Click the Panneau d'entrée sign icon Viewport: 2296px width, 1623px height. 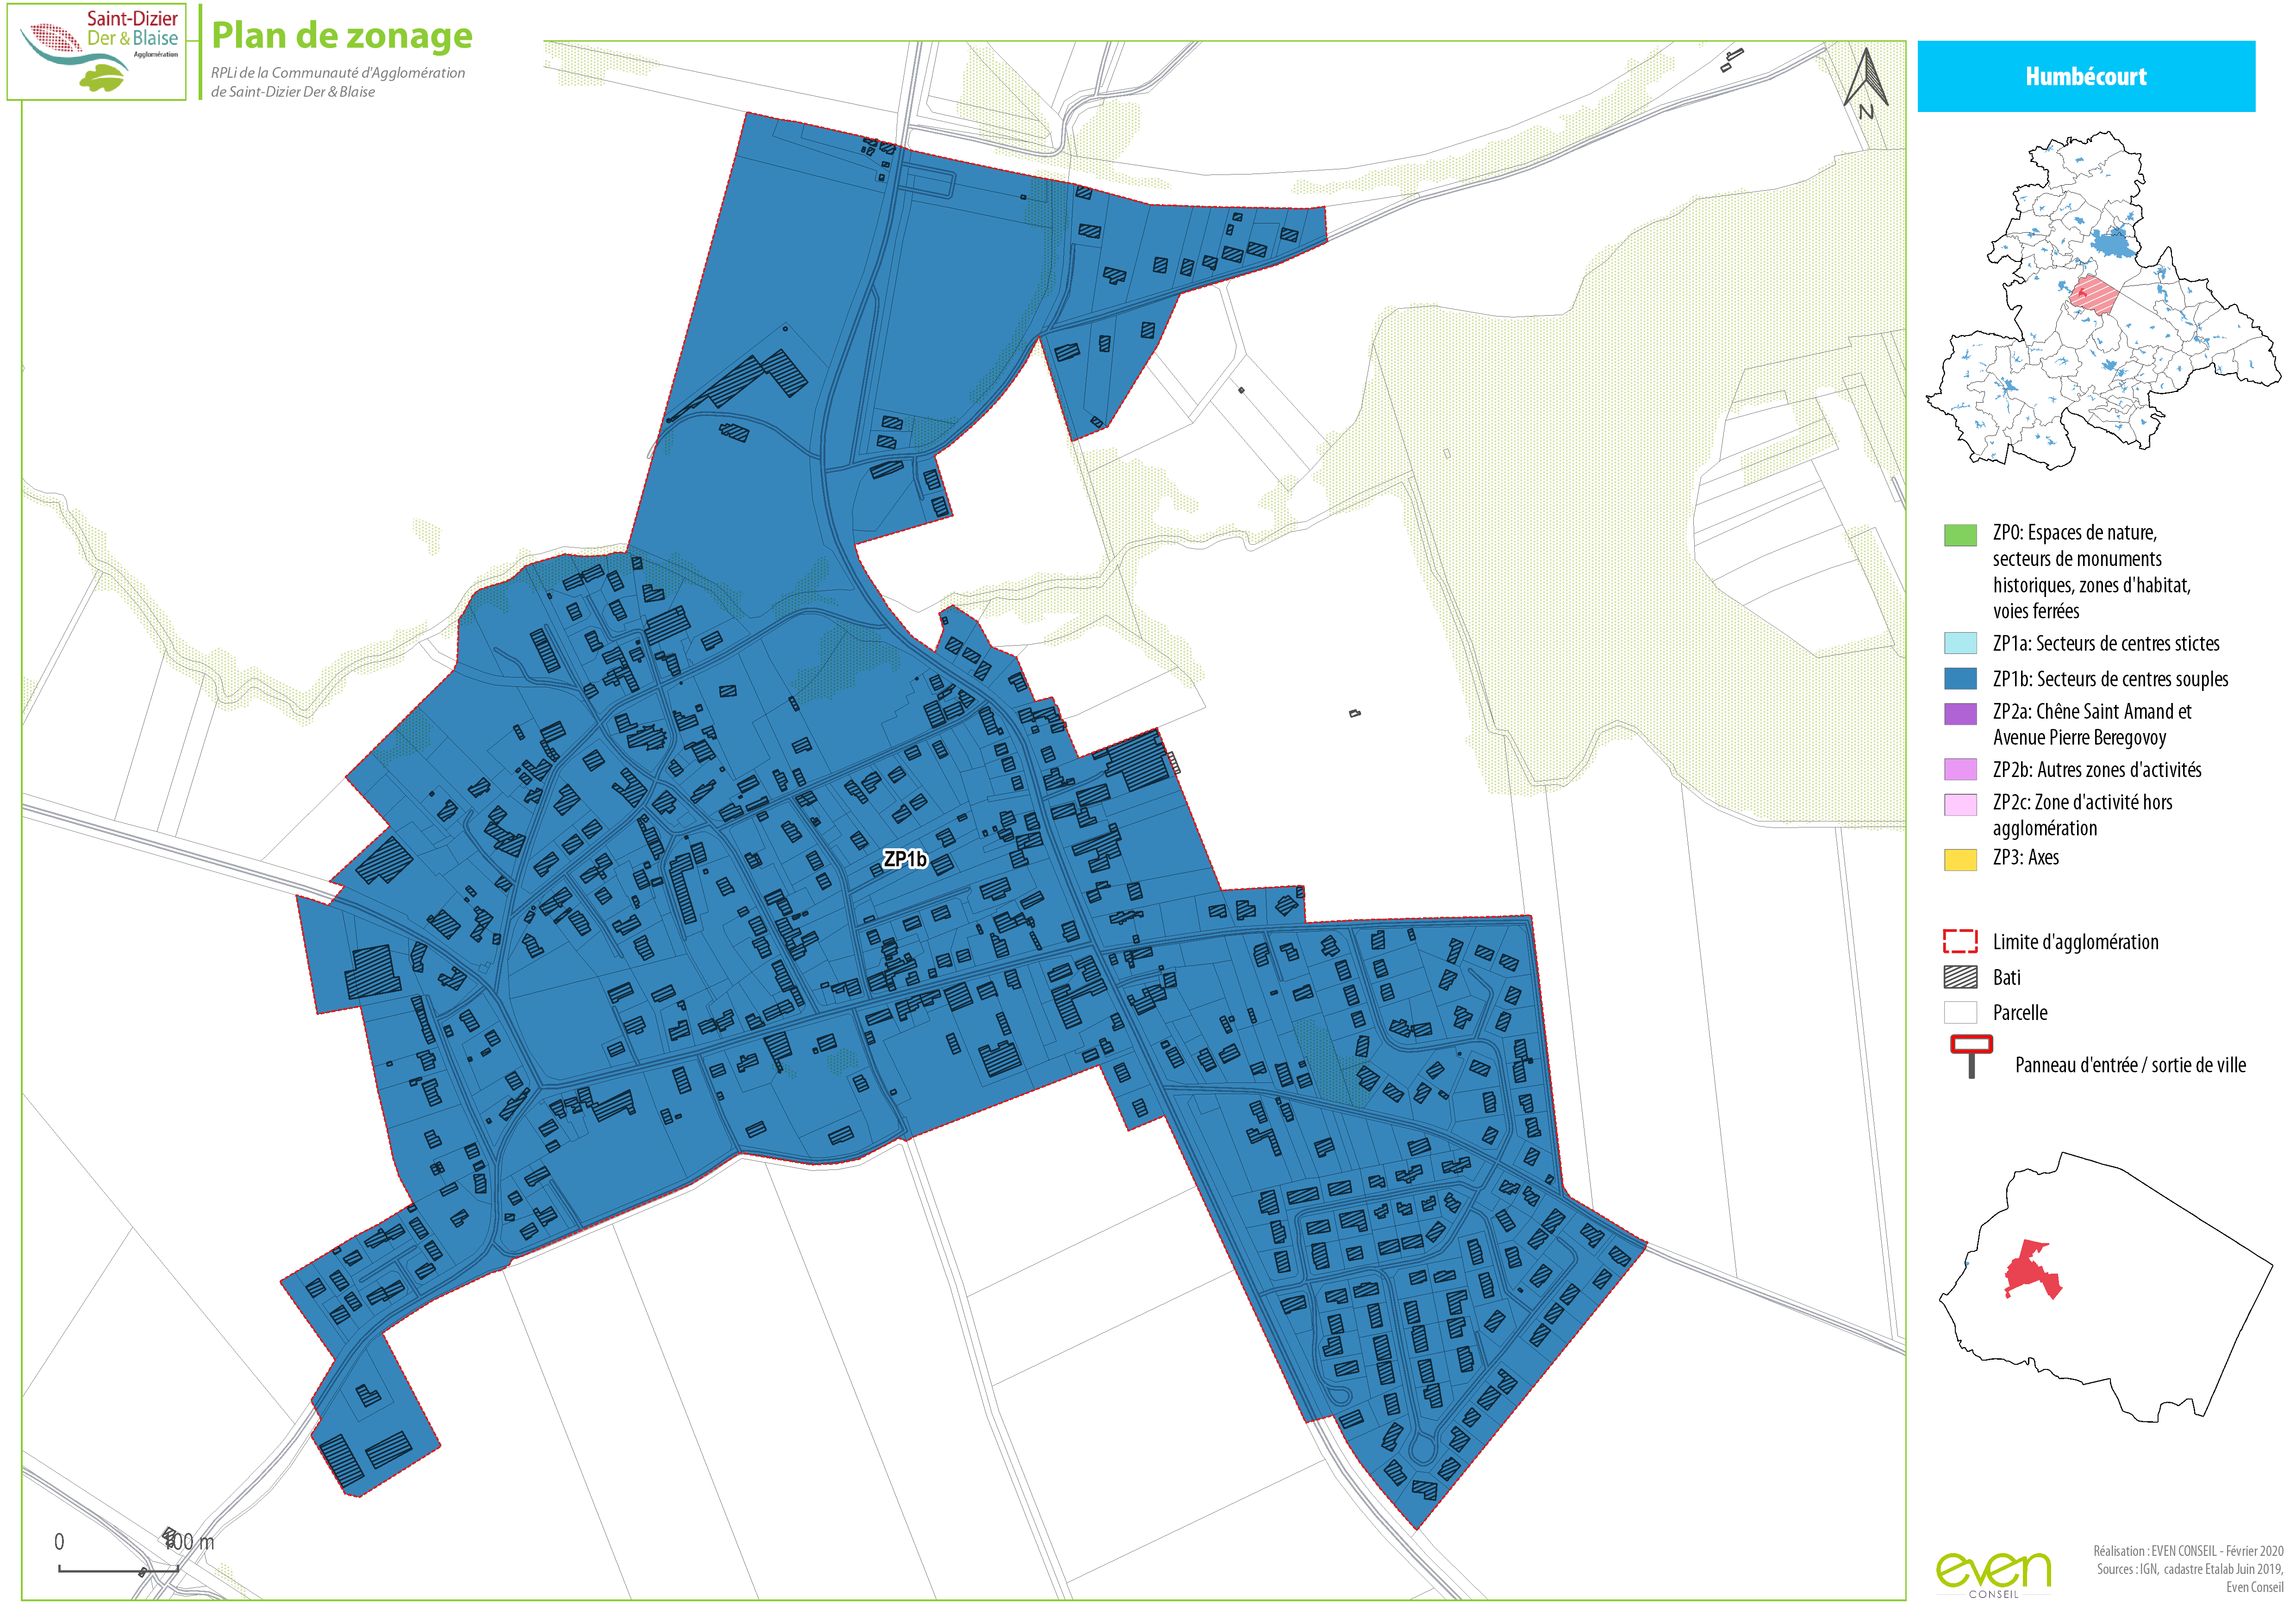(1971, 1056)
